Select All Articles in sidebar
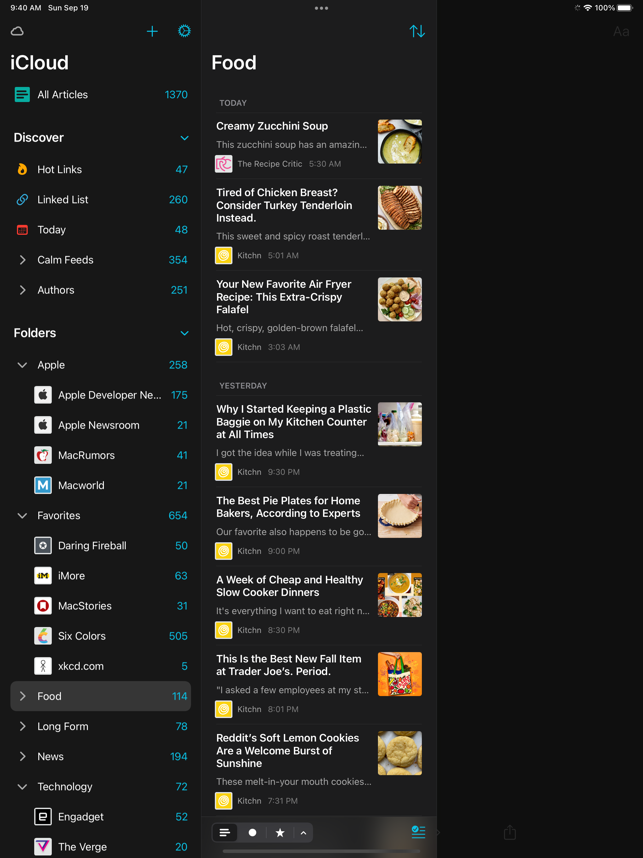The width and height of the screenshot is (643, 858). (x=101, y=95)
